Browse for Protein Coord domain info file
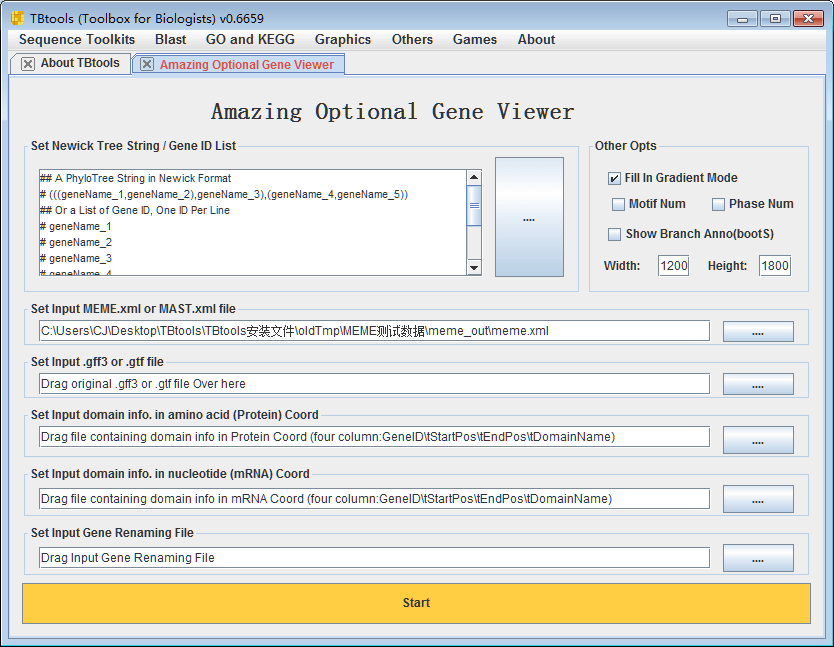The height and width of the screenshot is (647, 834). (x=758, y=440)
